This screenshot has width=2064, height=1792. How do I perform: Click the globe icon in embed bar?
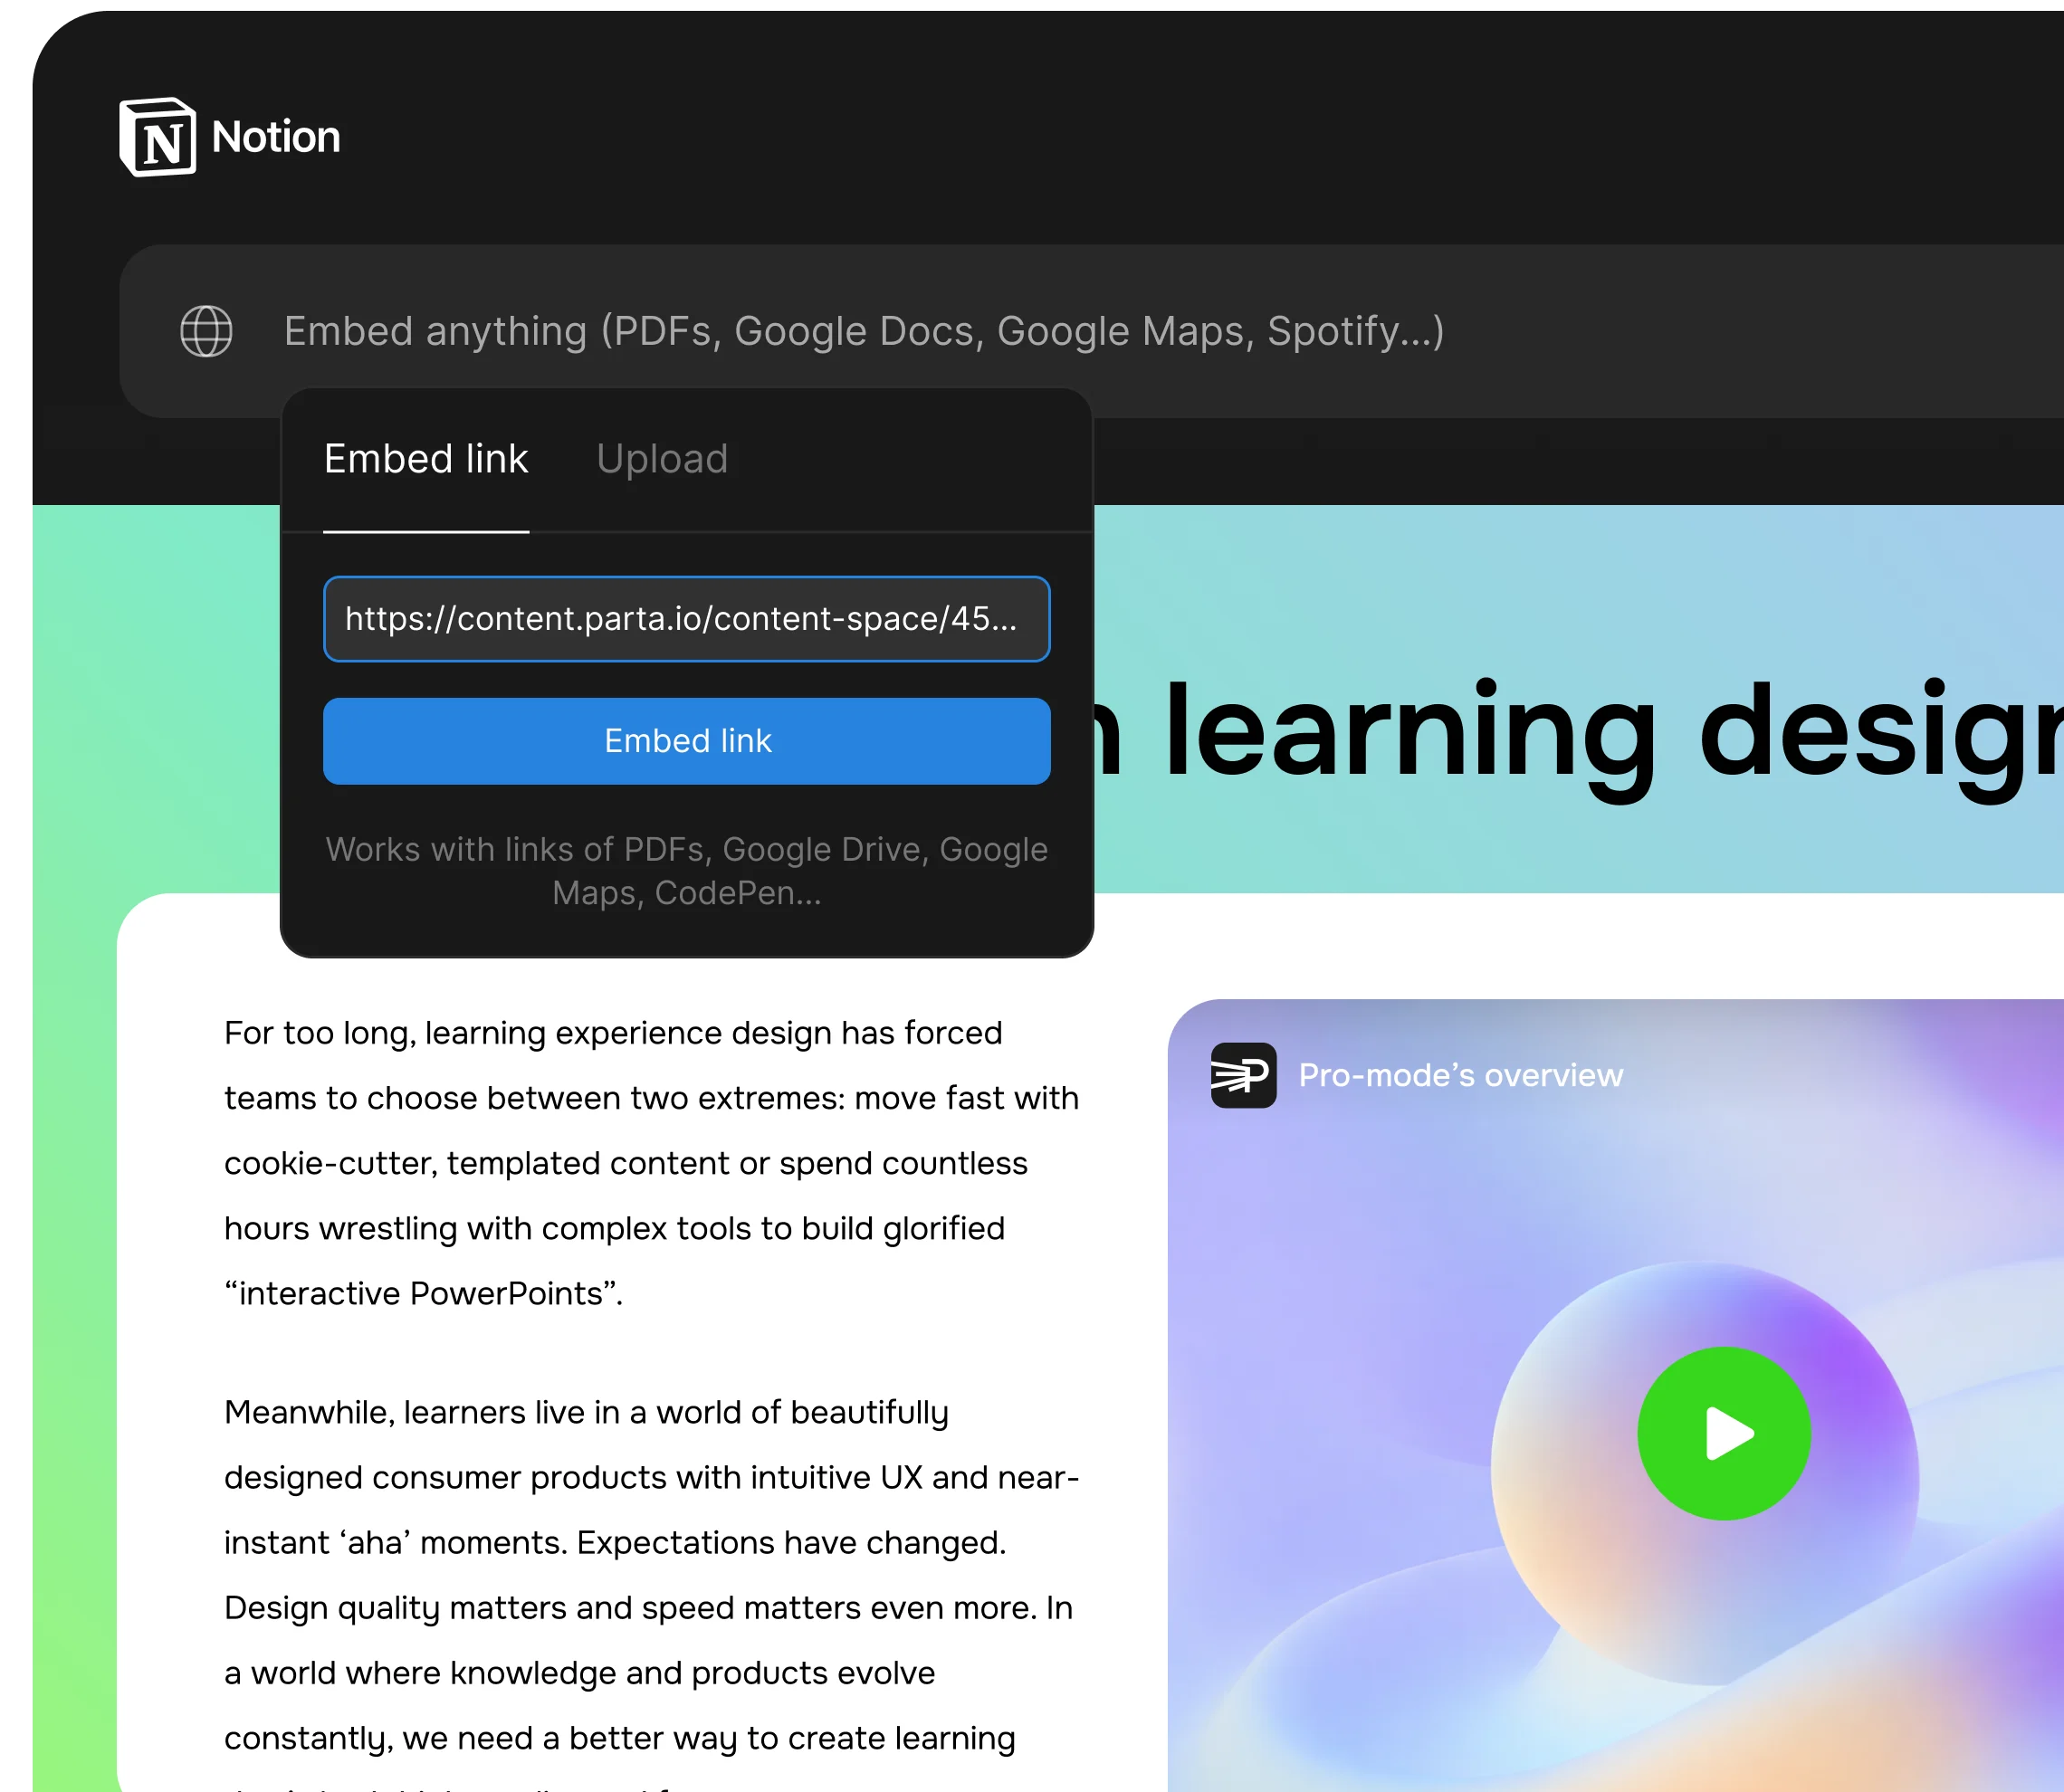(206, 331)
